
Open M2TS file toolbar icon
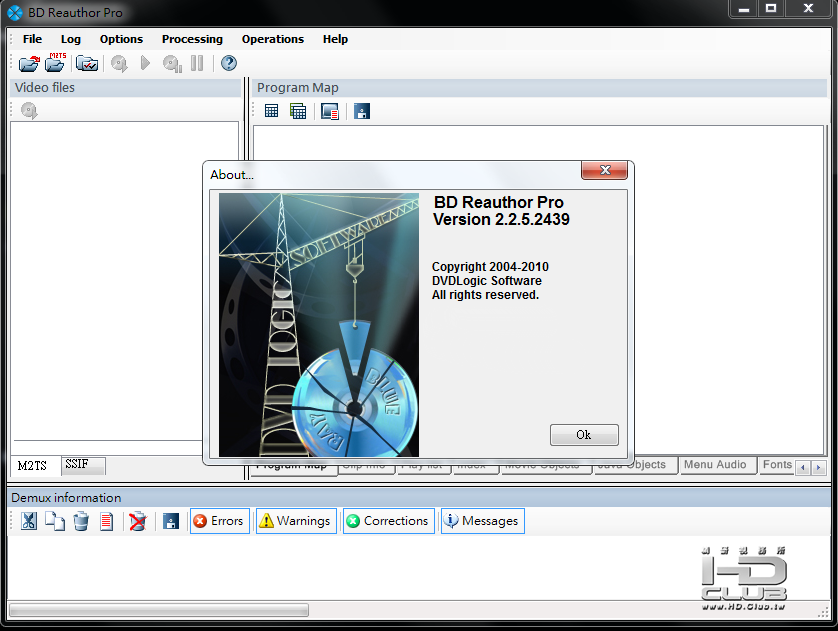(55, 63)
